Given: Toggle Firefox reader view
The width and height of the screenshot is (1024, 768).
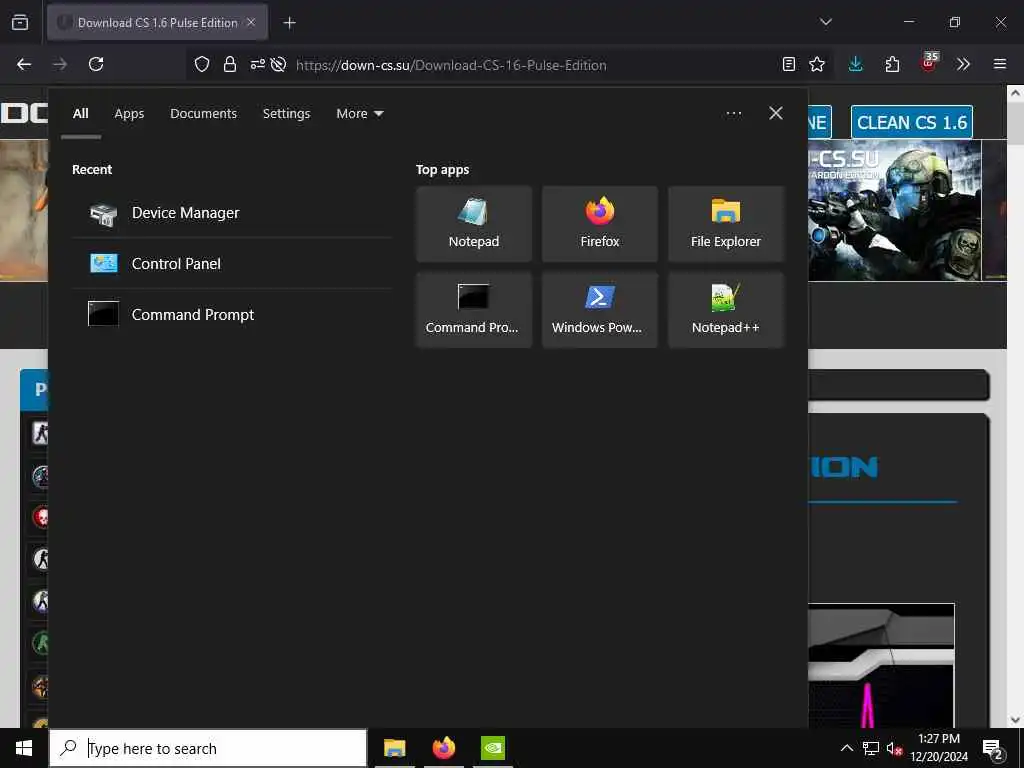Looking at the screenshot, I should (789, 64).
